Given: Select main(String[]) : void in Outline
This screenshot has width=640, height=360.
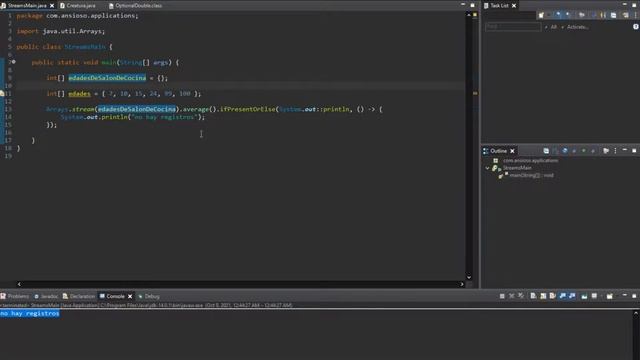Looking at the screenshot, I should point(531,175).
